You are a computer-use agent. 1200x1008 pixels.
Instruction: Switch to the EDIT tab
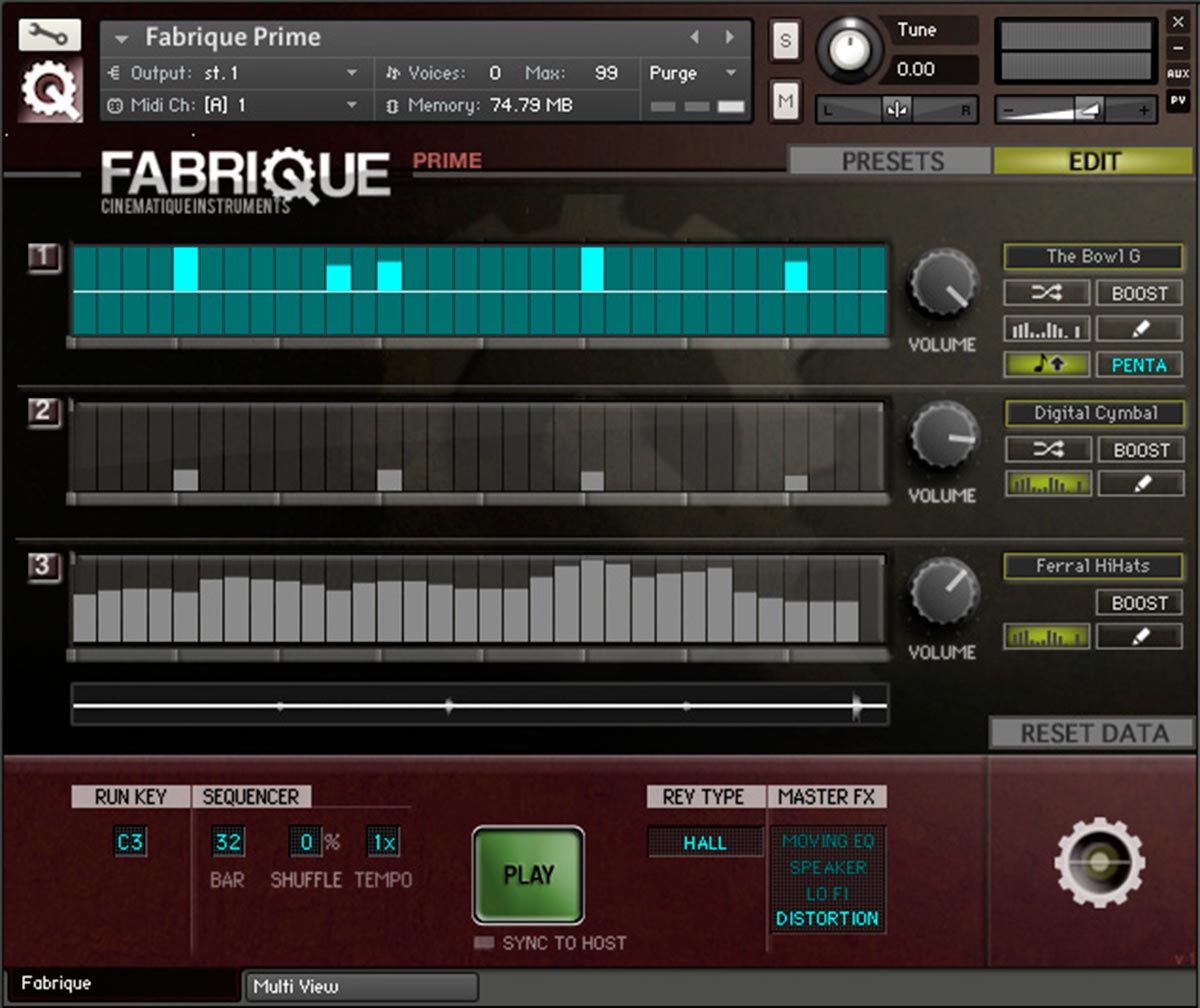[x=1094, y=161]
